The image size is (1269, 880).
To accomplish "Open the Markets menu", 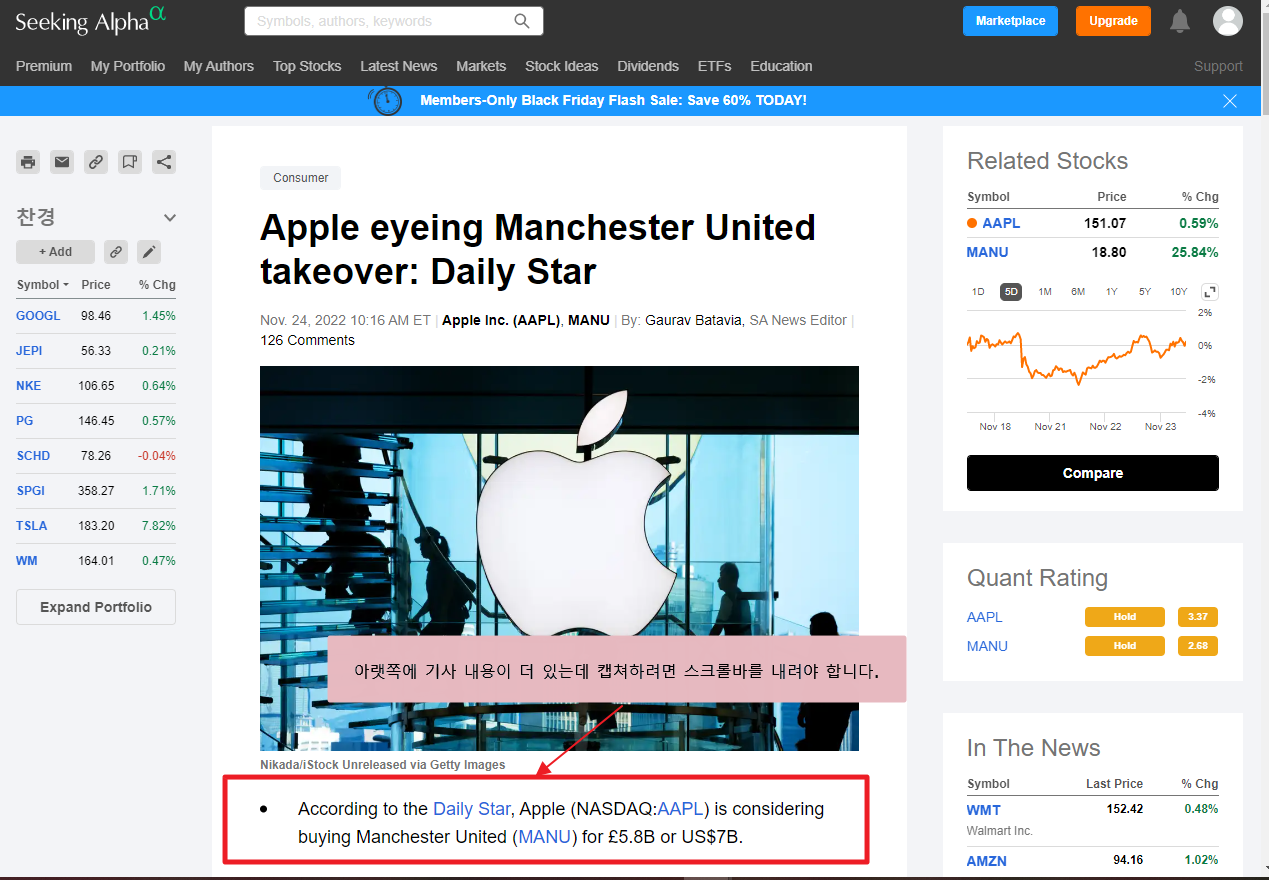I will (x=481, y=66).
